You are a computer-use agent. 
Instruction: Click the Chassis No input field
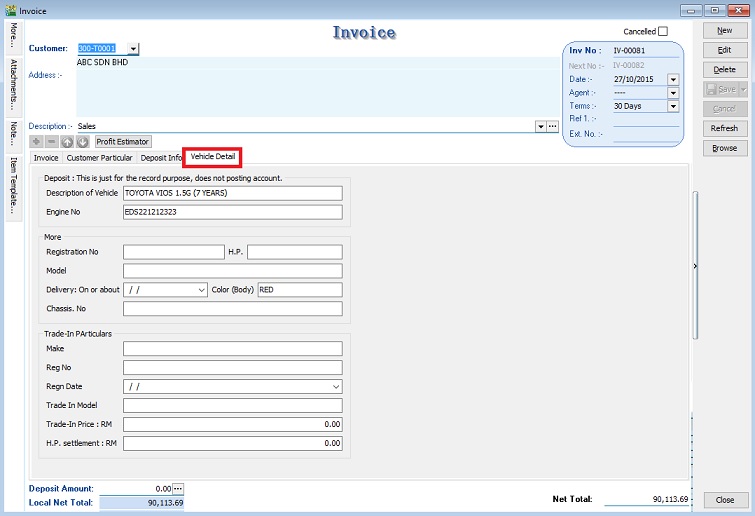point(232,309)
